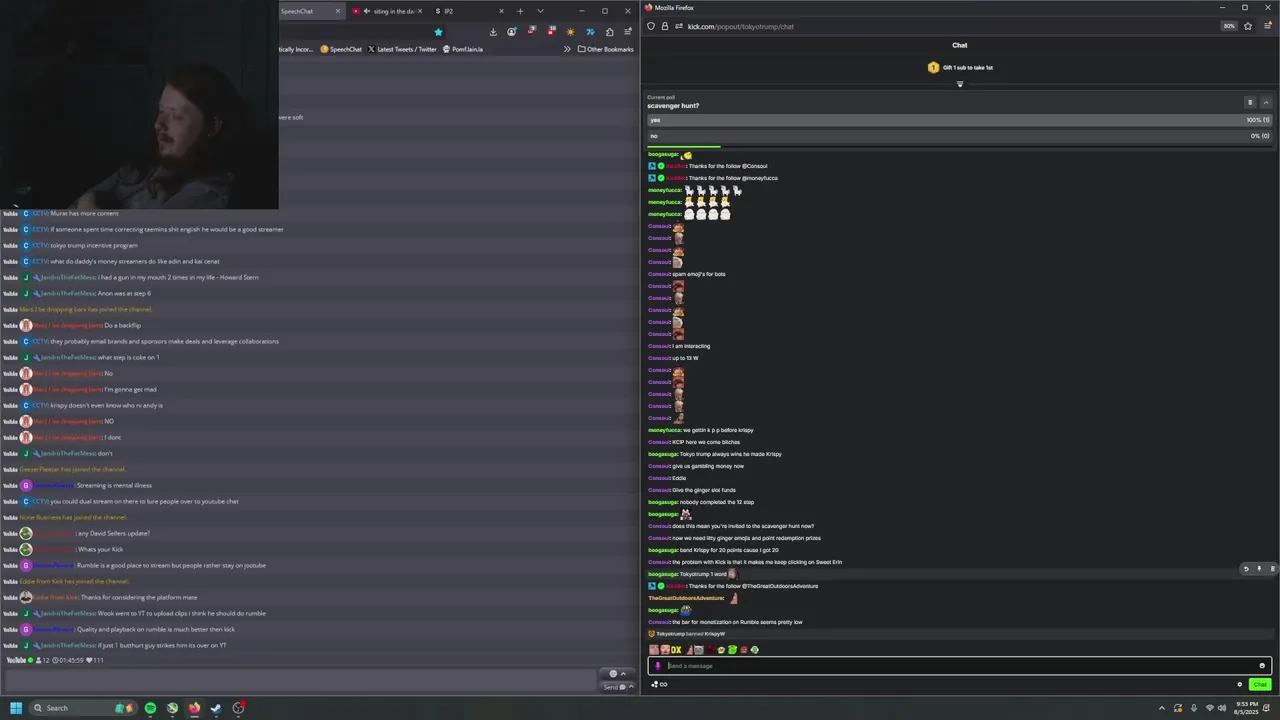This screenshot has width=1280, height=720.
Task: Show hidden system tray icons
Action: coord(1162,708)
